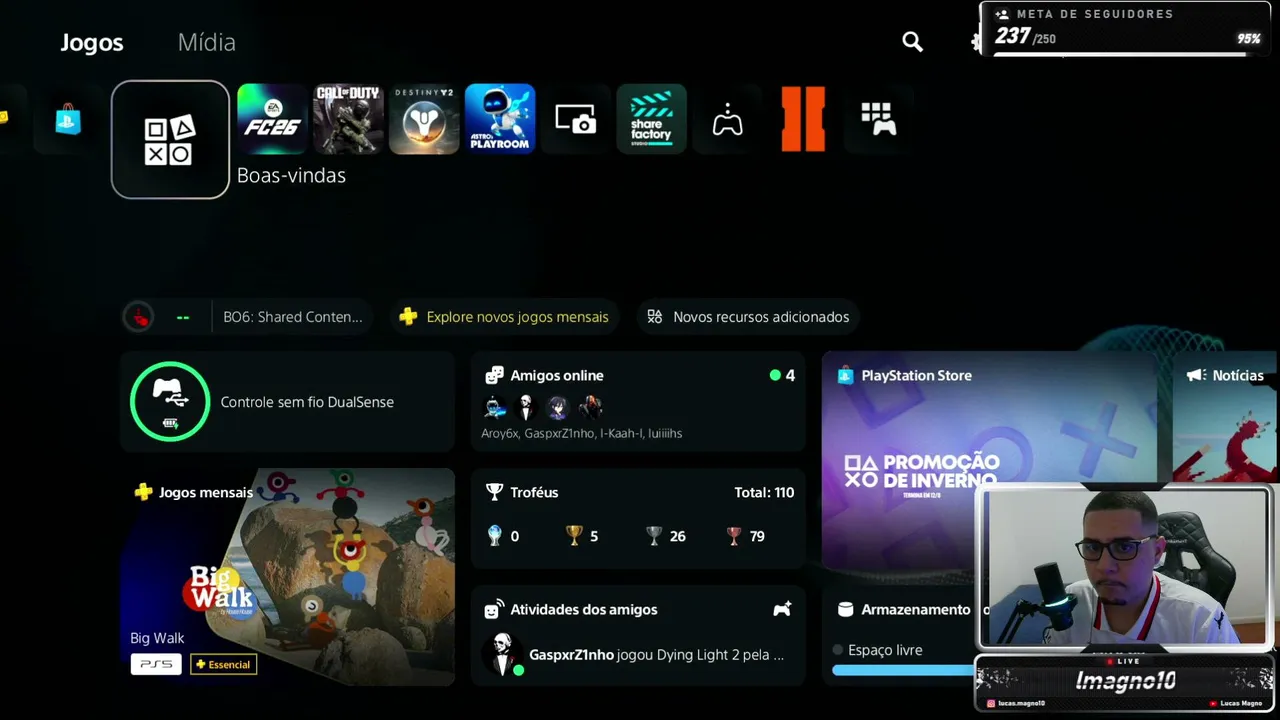Viewport: 1280px width, 720px height.
Task: Click the Big Walk title text
Action: (157, 638)
